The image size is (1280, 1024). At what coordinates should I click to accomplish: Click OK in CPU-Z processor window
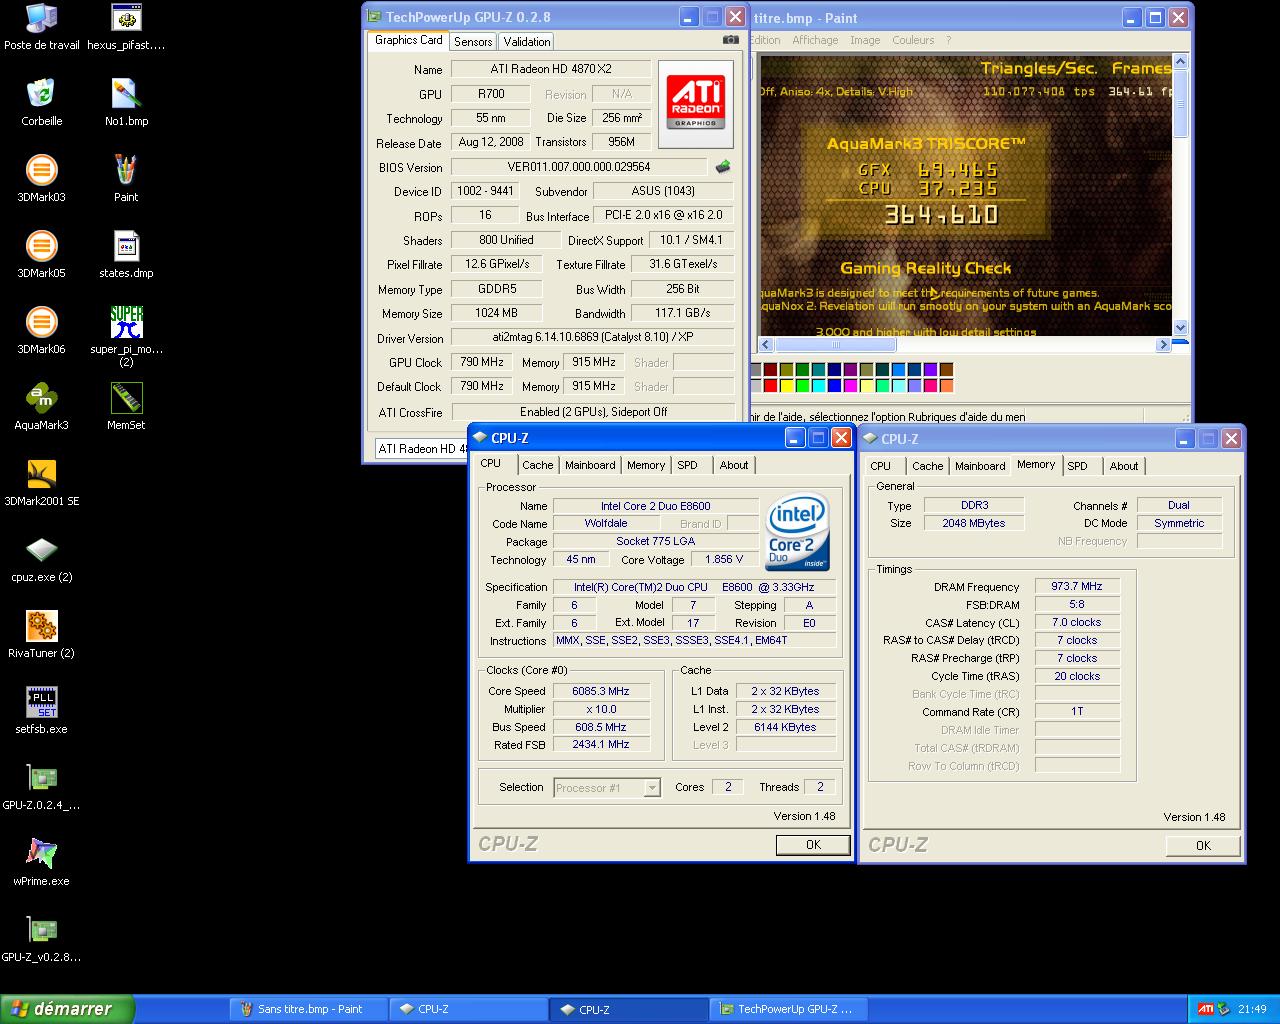click(x=813, y=845)
